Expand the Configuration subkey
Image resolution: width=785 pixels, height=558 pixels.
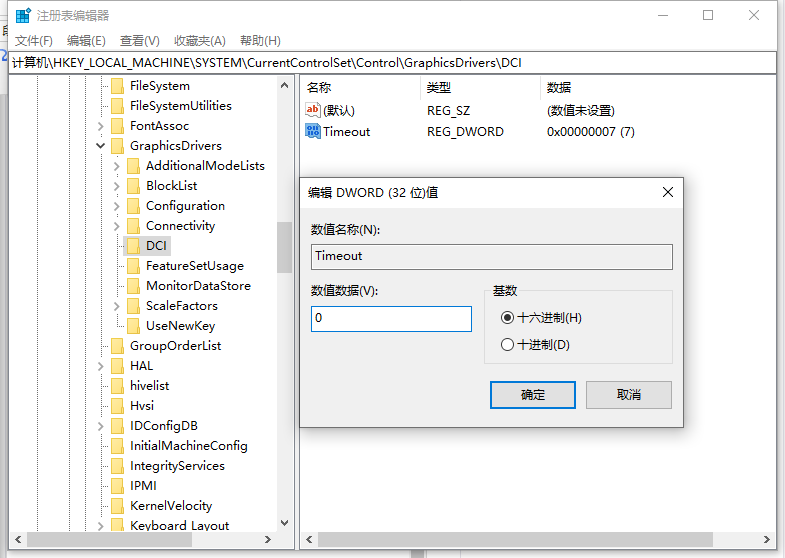point(117,206)
